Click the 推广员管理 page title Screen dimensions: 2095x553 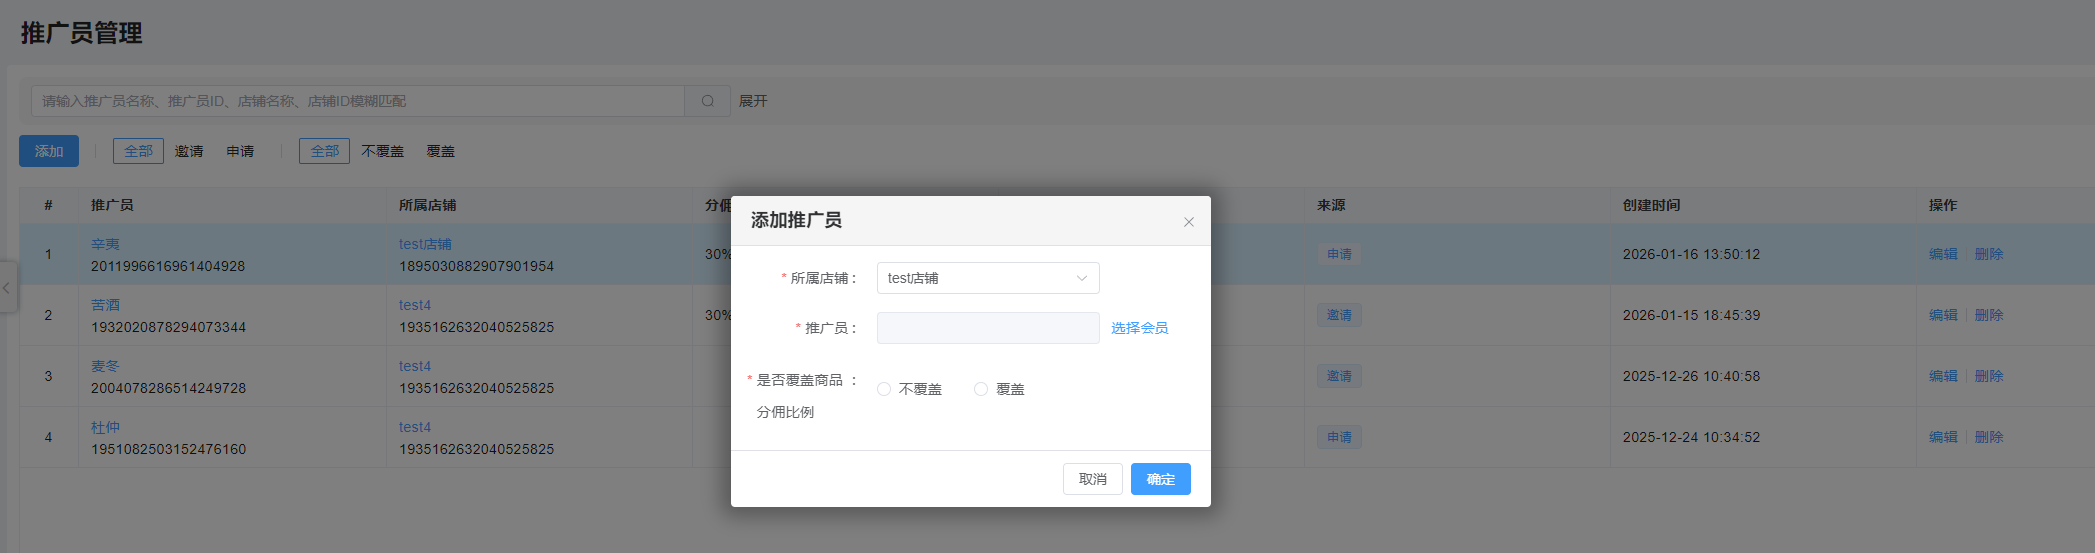click(81, 33)
